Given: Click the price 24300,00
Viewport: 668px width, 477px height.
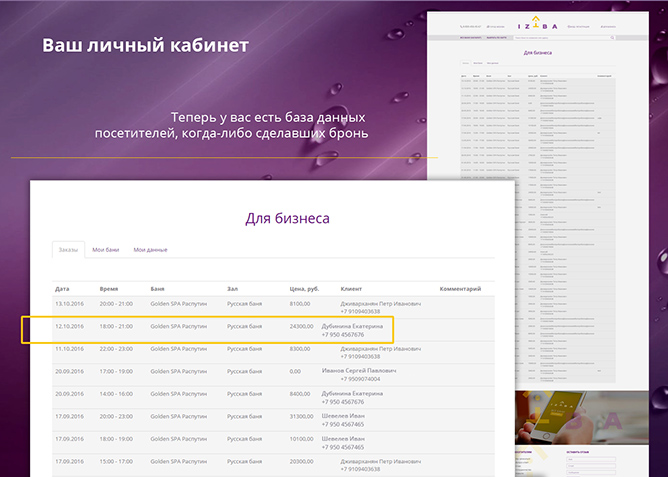Looking at the screenshot, I should tap(302, 326).
